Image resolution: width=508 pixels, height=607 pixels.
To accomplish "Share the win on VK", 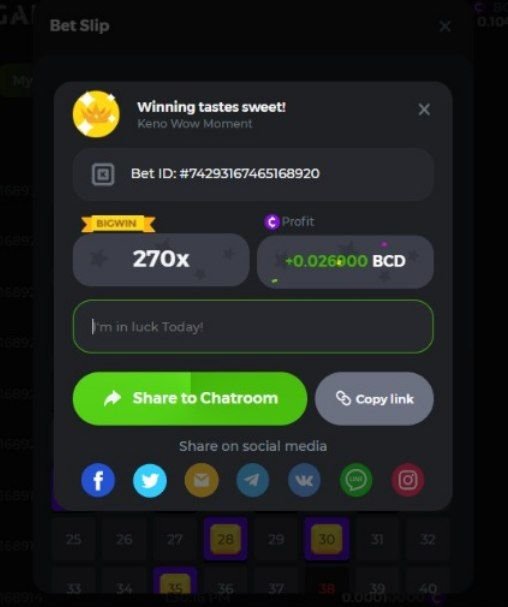I will 304,480.
